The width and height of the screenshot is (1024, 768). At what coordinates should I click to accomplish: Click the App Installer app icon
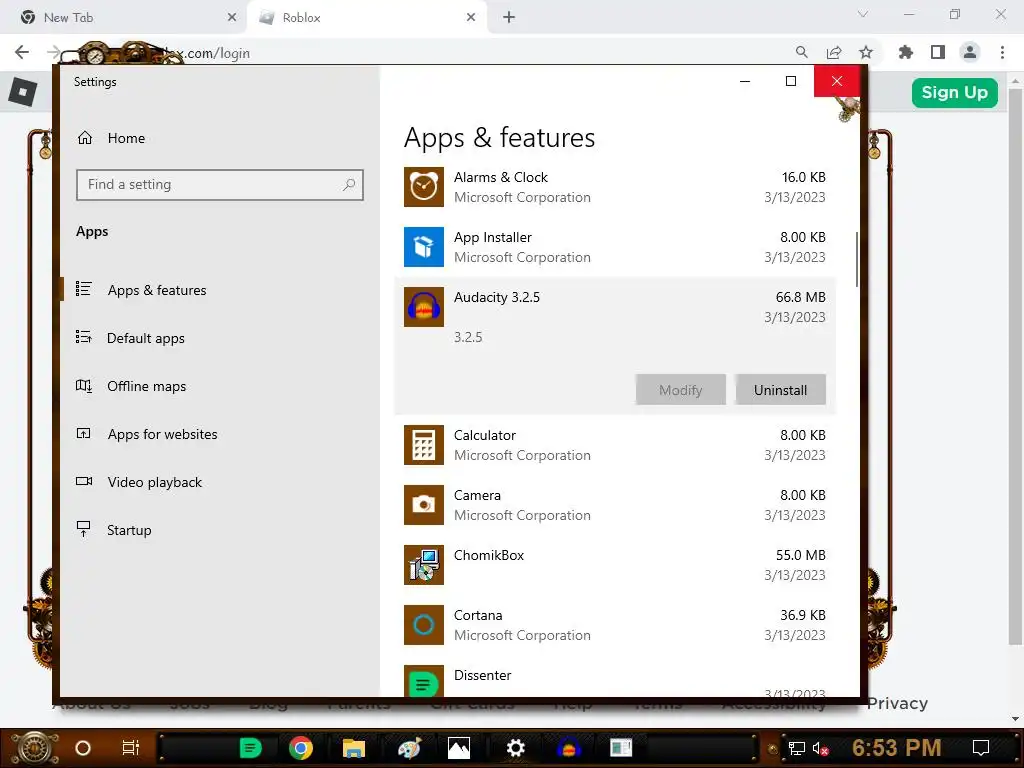click(423, 247)
